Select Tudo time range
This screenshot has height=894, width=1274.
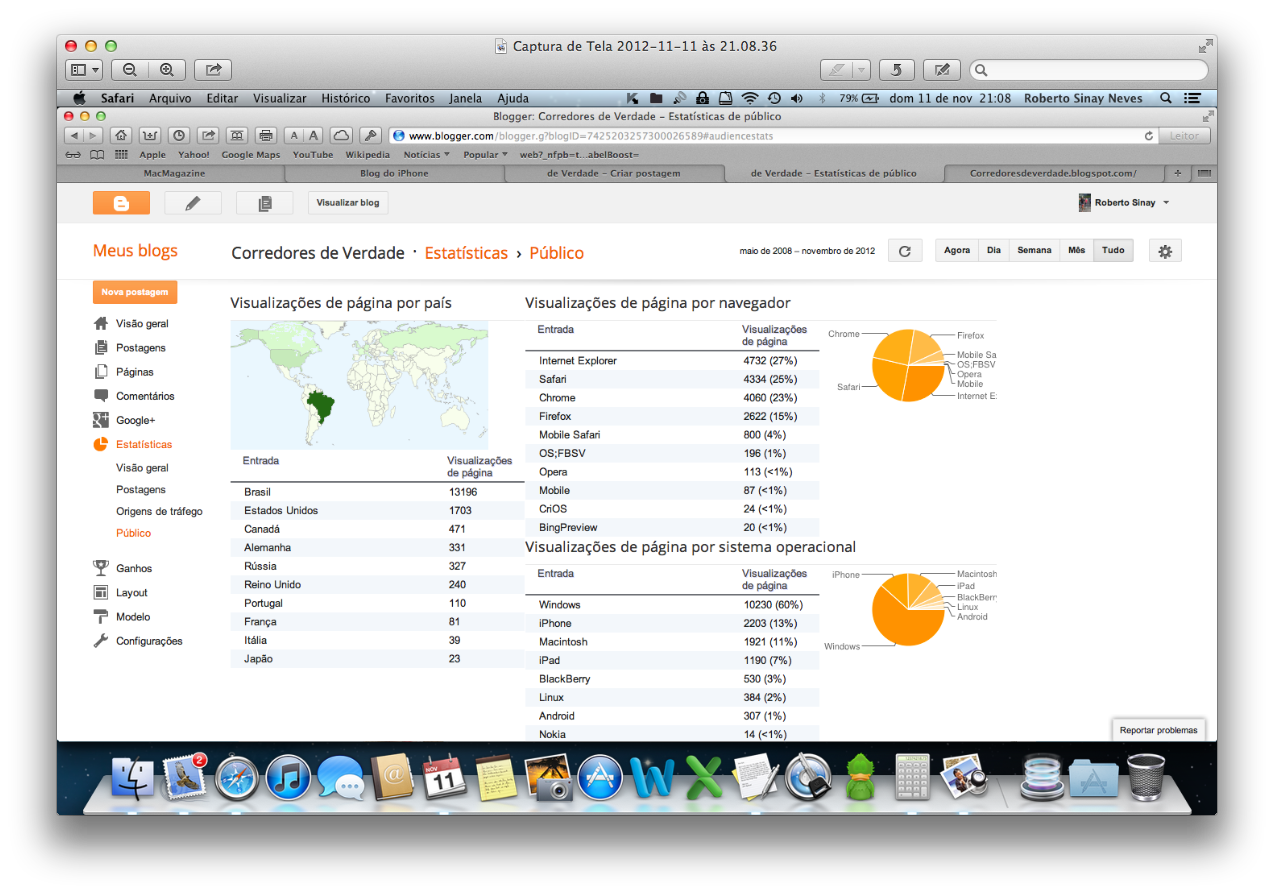pos(1113,251)
